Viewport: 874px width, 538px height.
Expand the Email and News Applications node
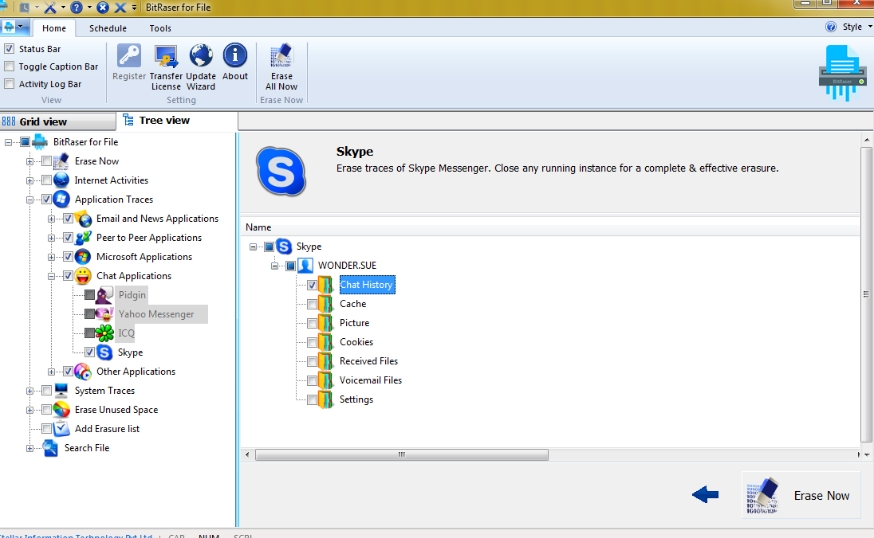[52, 219]
